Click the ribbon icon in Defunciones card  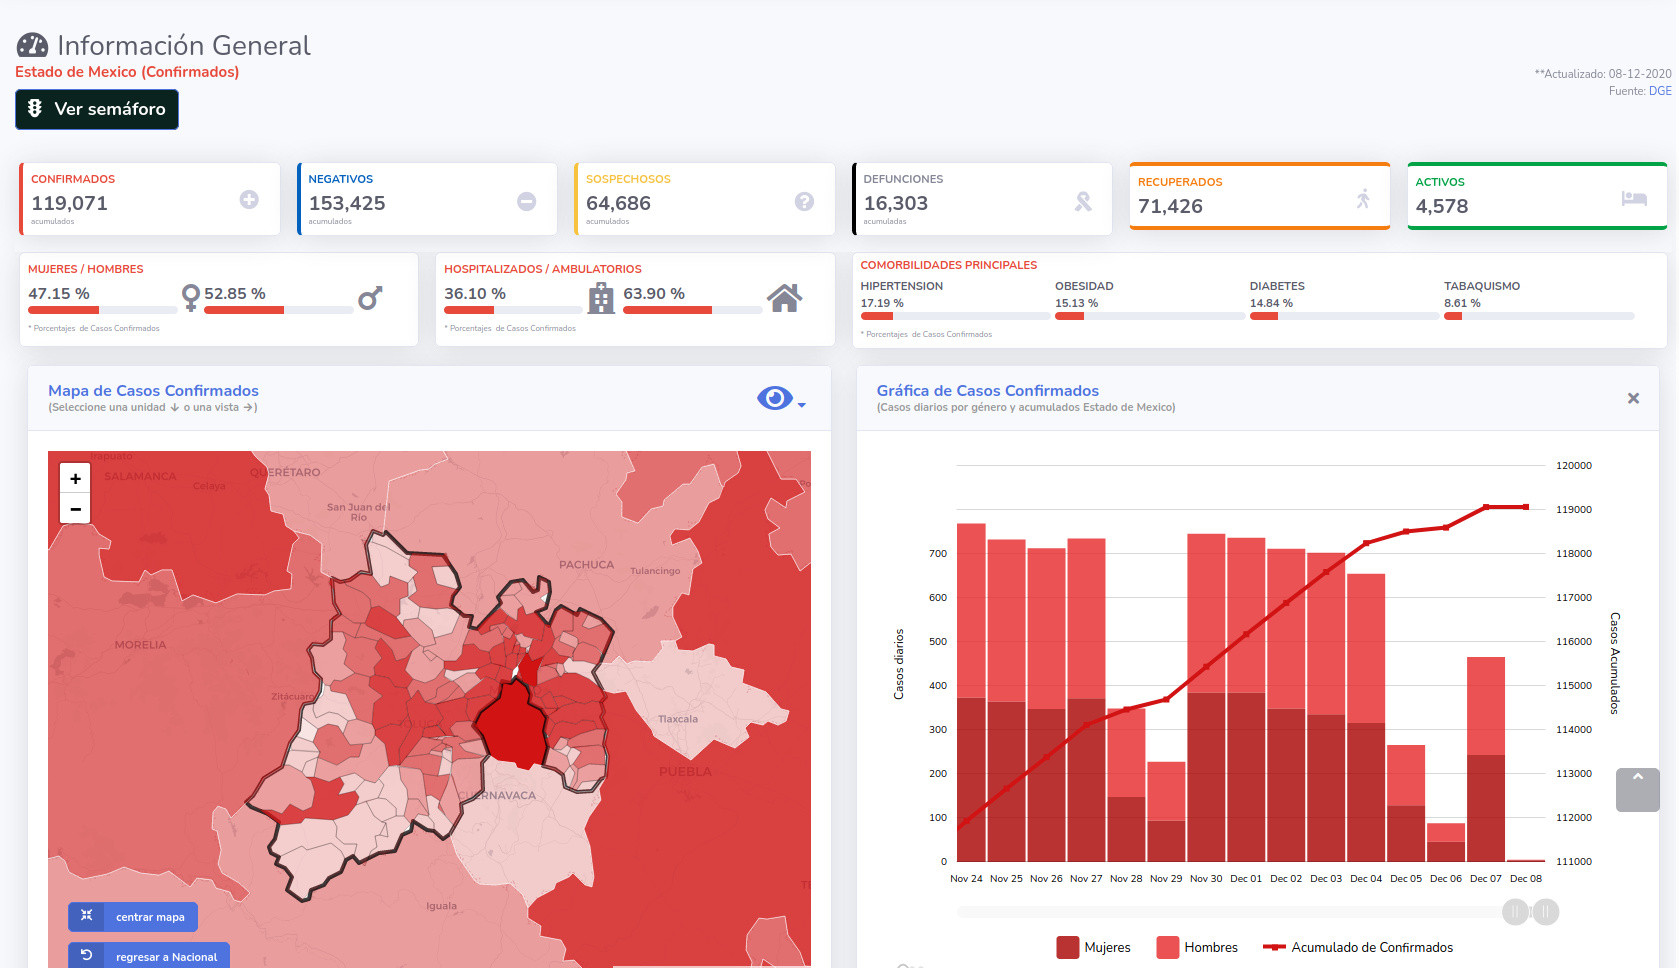[1083, 201]
